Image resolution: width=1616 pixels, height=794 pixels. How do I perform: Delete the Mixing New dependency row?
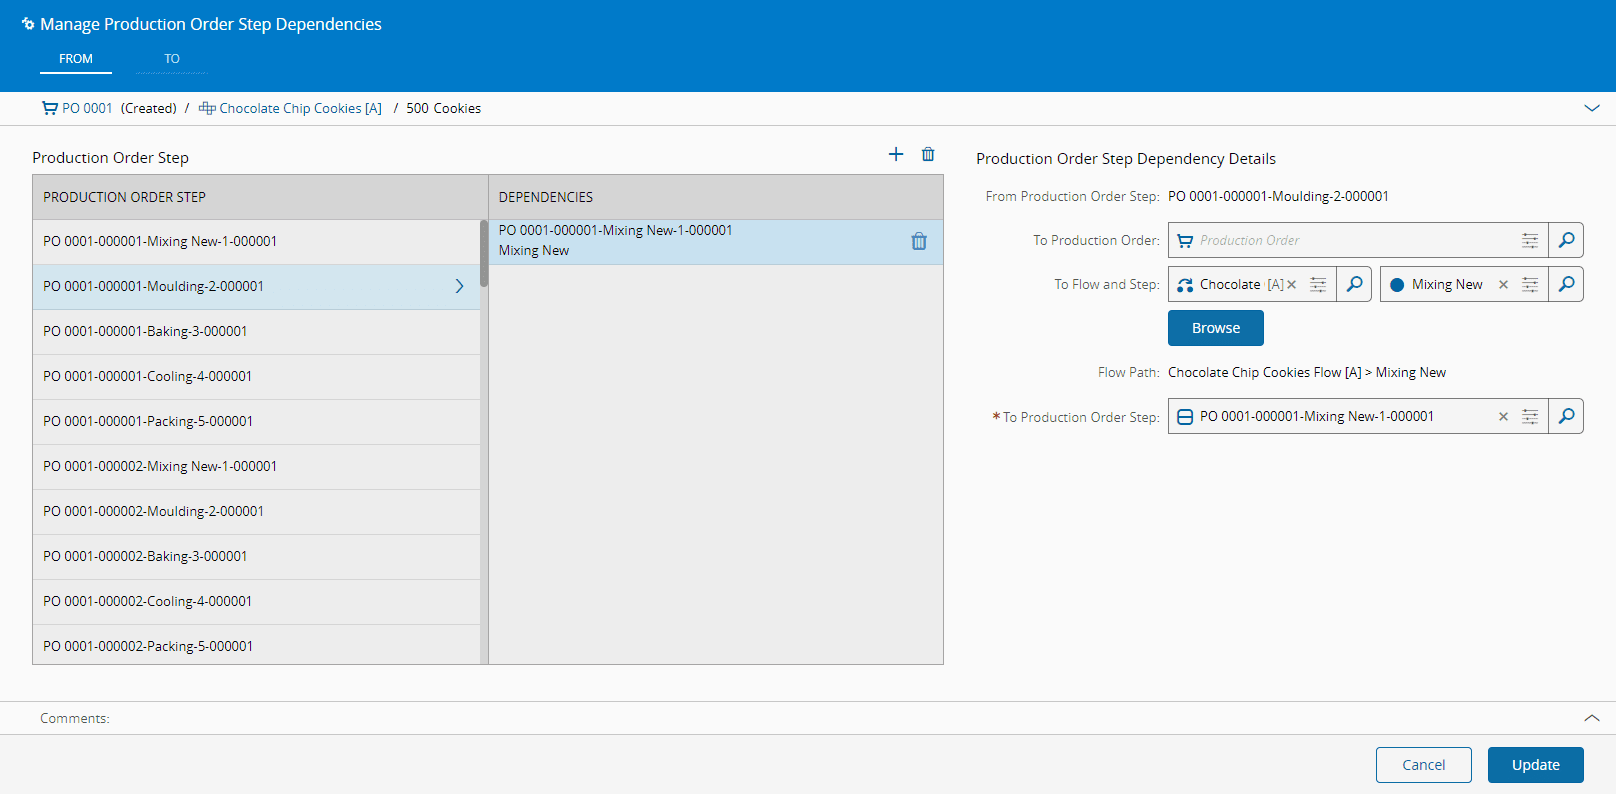click(x=919, y=241)
